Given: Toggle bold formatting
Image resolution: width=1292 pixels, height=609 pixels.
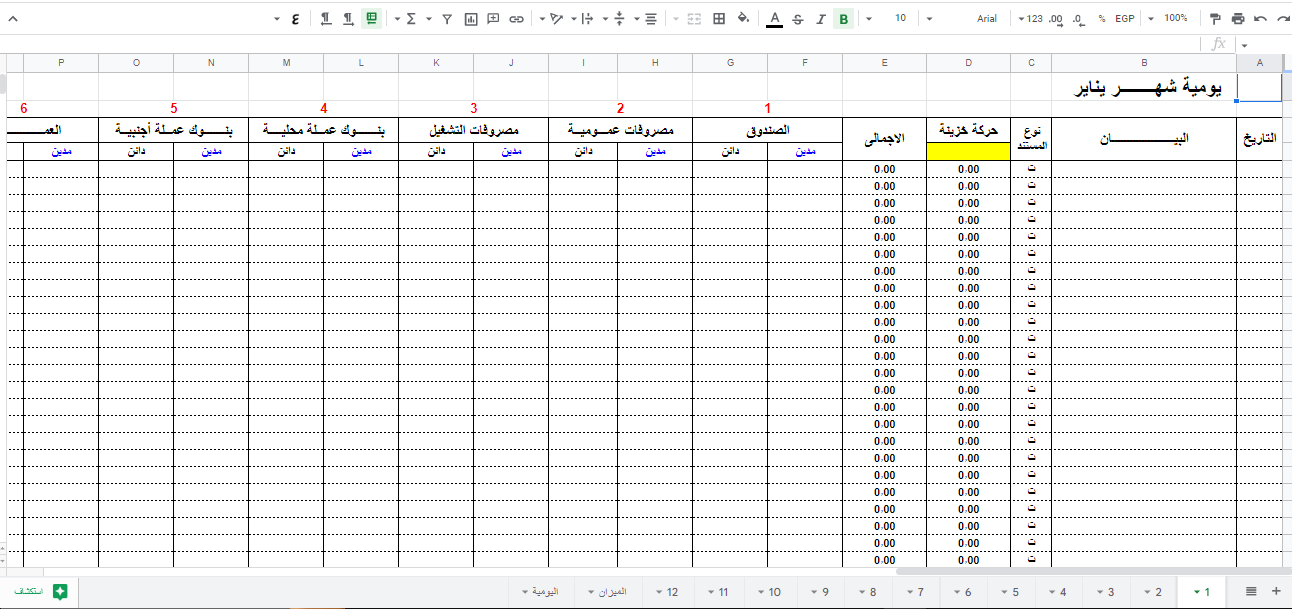Looking at the screenshot, I should click(x=843, y=18).
